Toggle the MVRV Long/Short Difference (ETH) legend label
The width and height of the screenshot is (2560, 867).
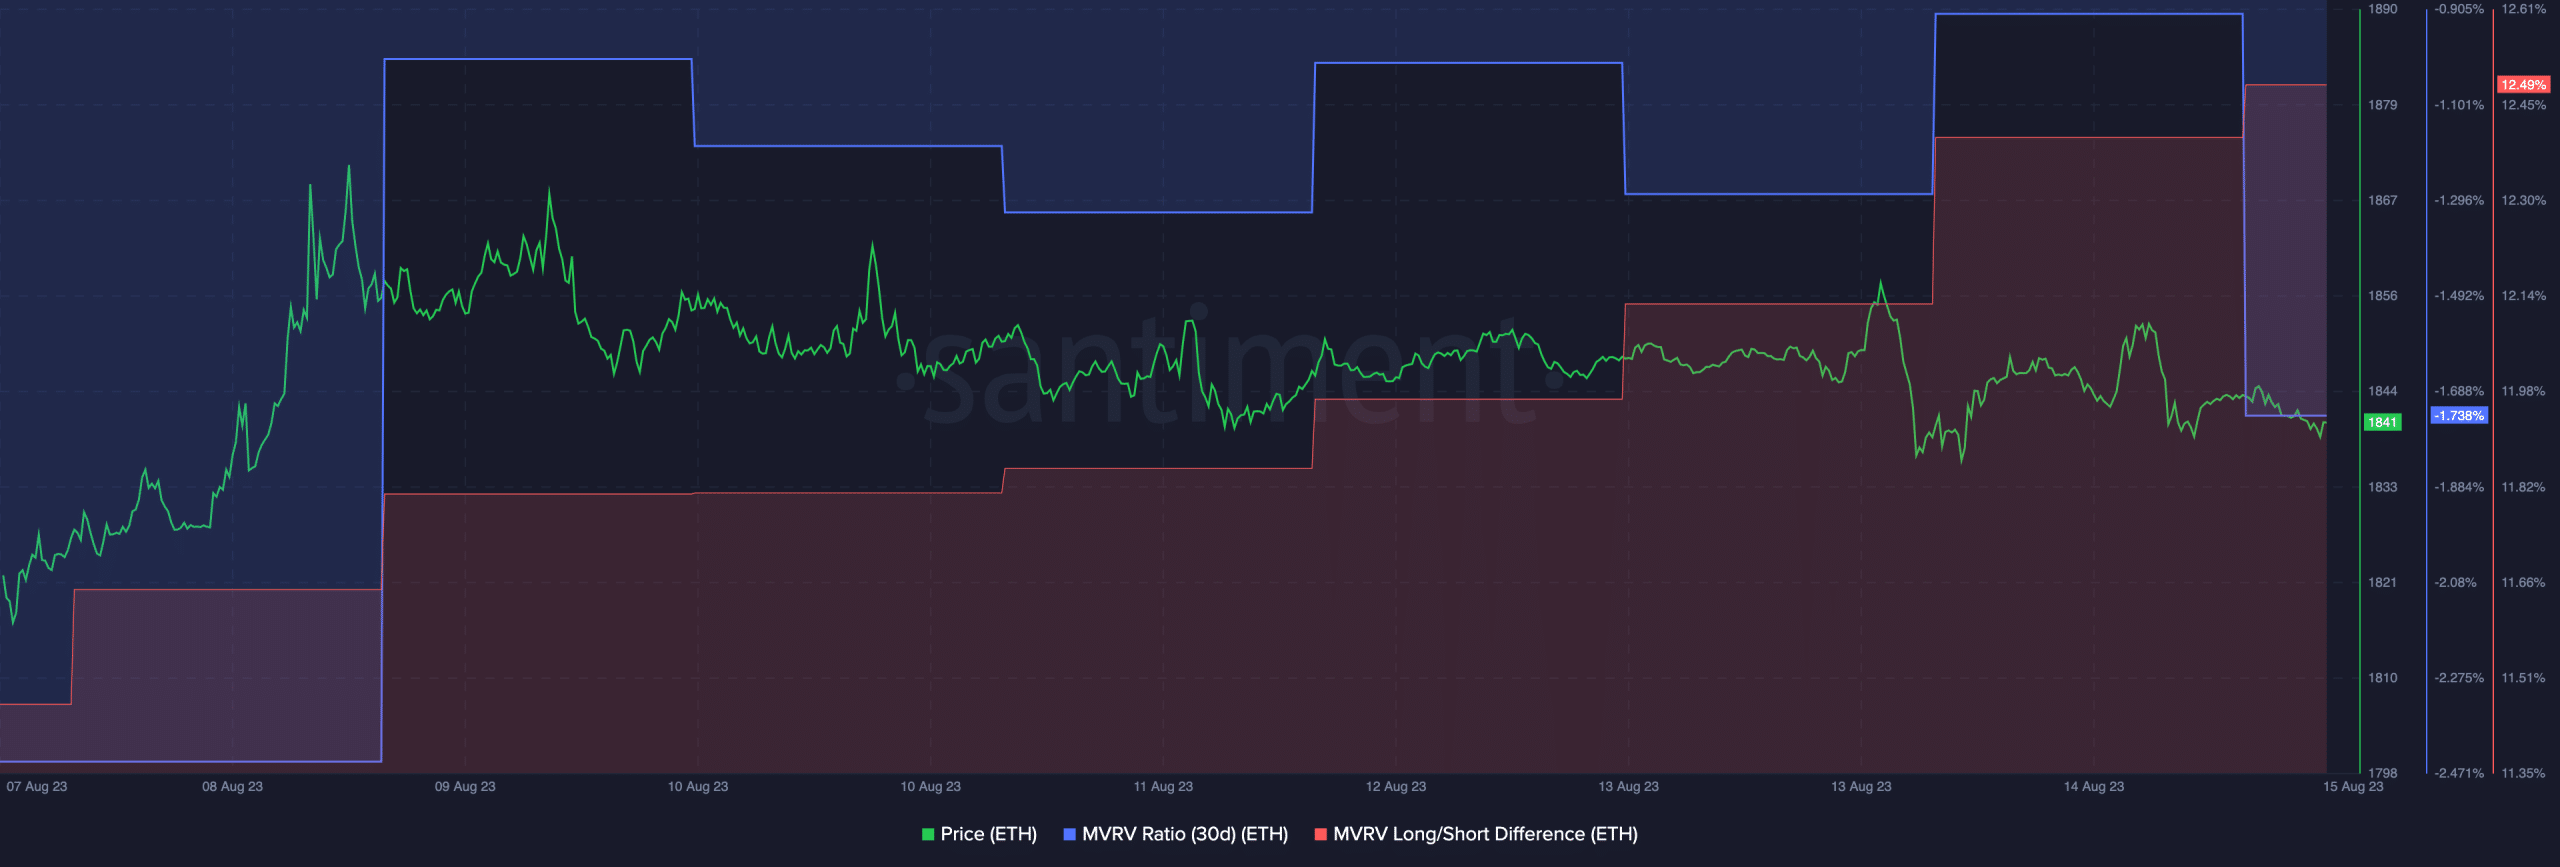1485,834
